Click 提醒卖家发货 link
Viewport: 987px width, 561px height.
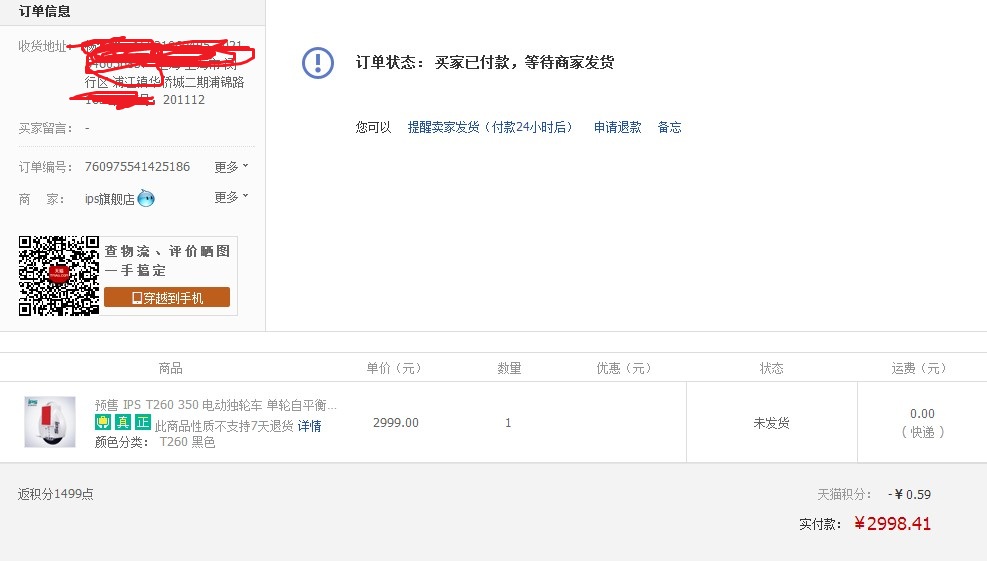(x=490, y=127)
